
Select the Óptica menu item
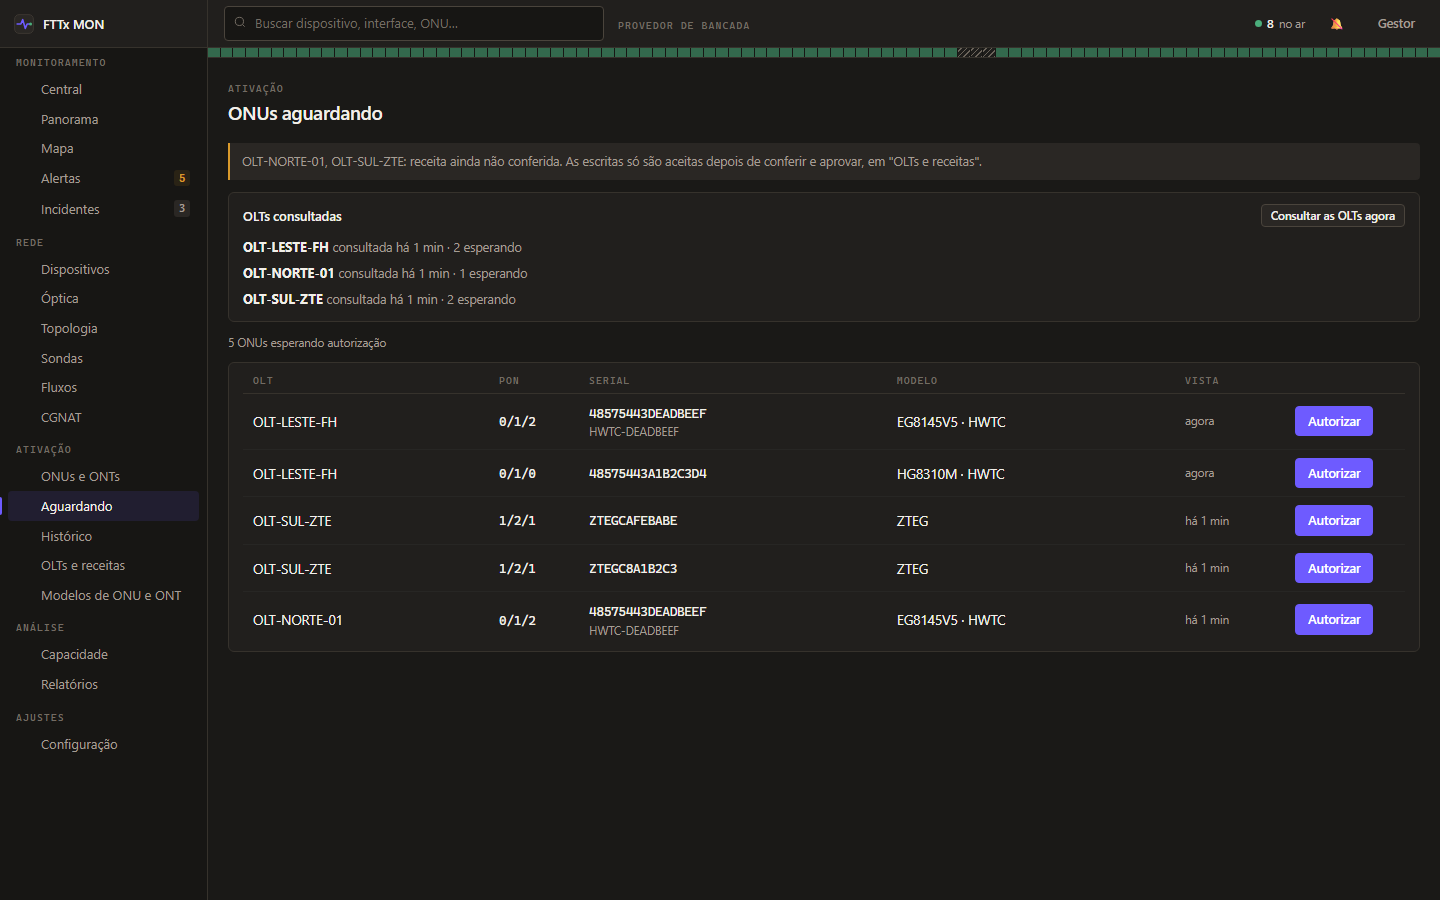[103, 299]
